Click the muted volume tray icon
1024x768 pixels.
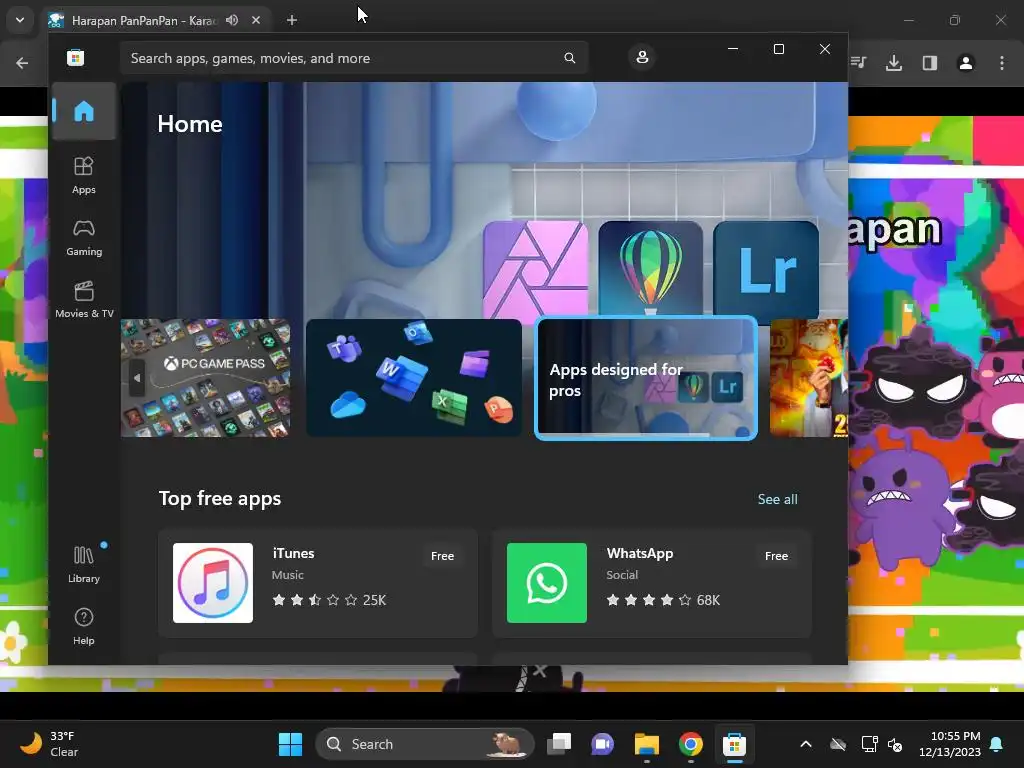point(895,744)
